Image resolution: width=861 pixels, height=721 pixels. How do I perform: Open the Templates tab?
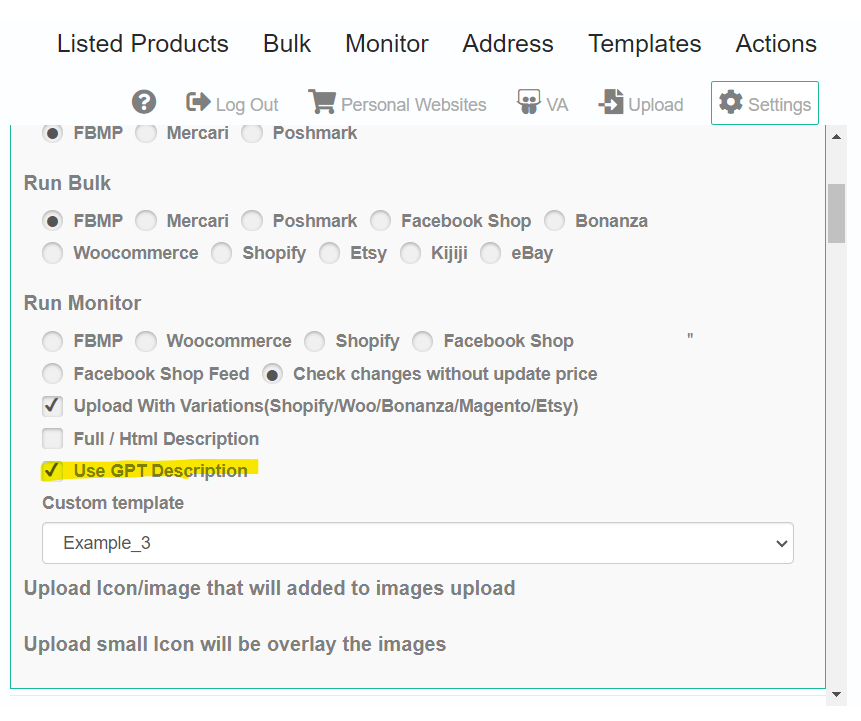645,43
